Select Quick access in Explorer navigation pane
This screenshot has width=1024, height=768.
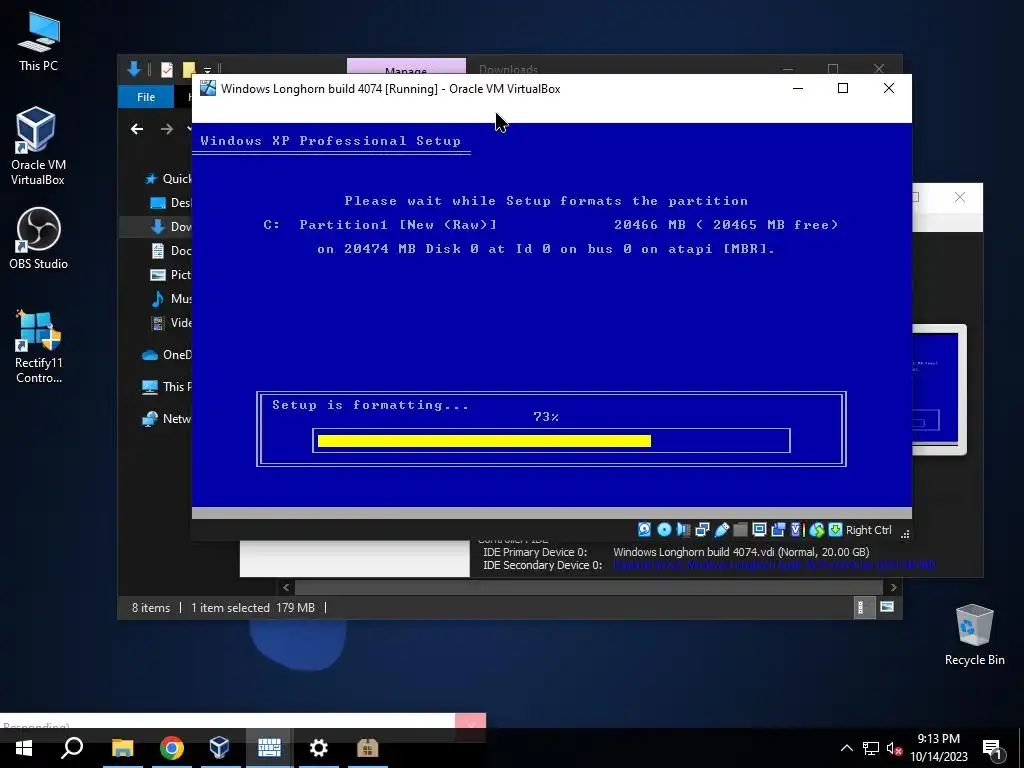[x=168, y=179]
